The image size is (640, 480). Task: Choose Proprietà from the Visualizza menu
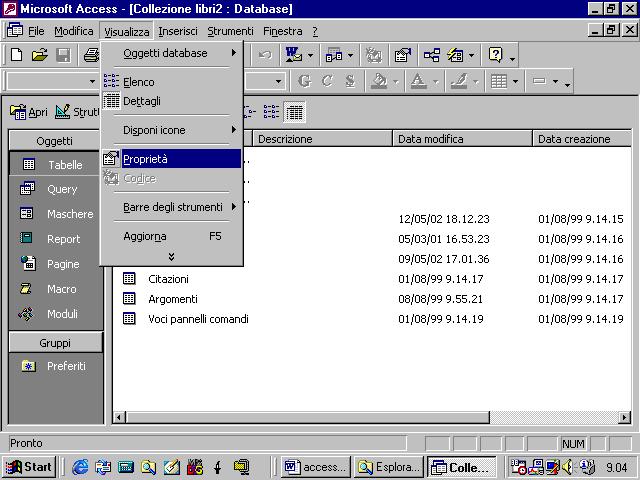pyautogui.click(x=171, y=159)
